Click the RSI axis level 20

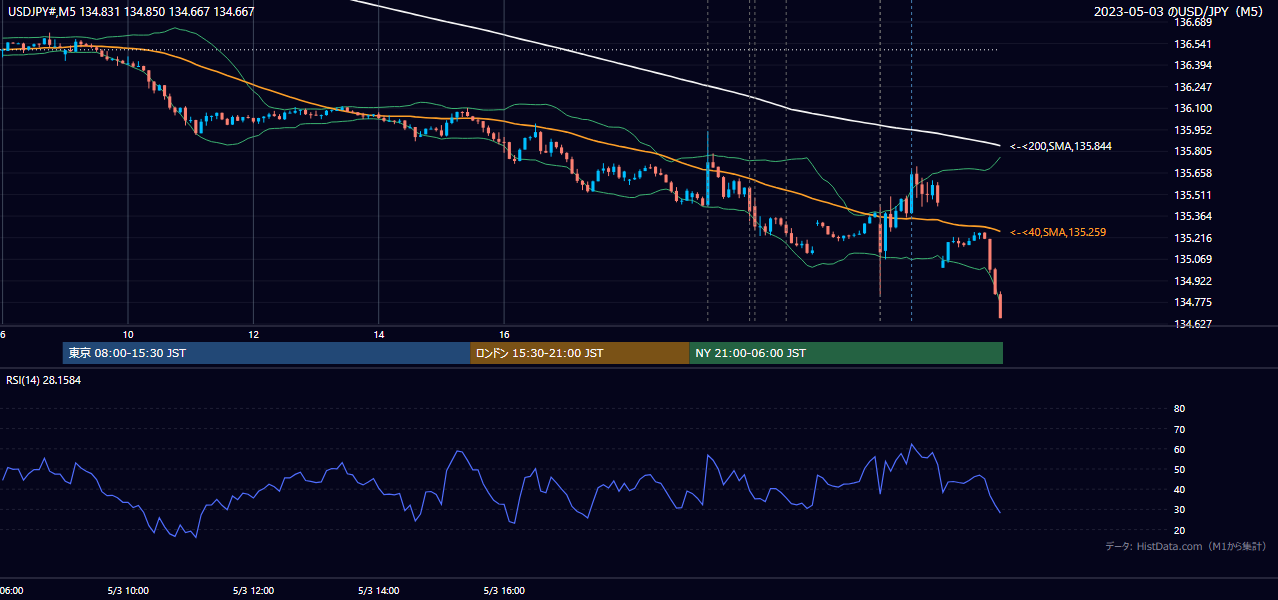tap(1179, 530)
